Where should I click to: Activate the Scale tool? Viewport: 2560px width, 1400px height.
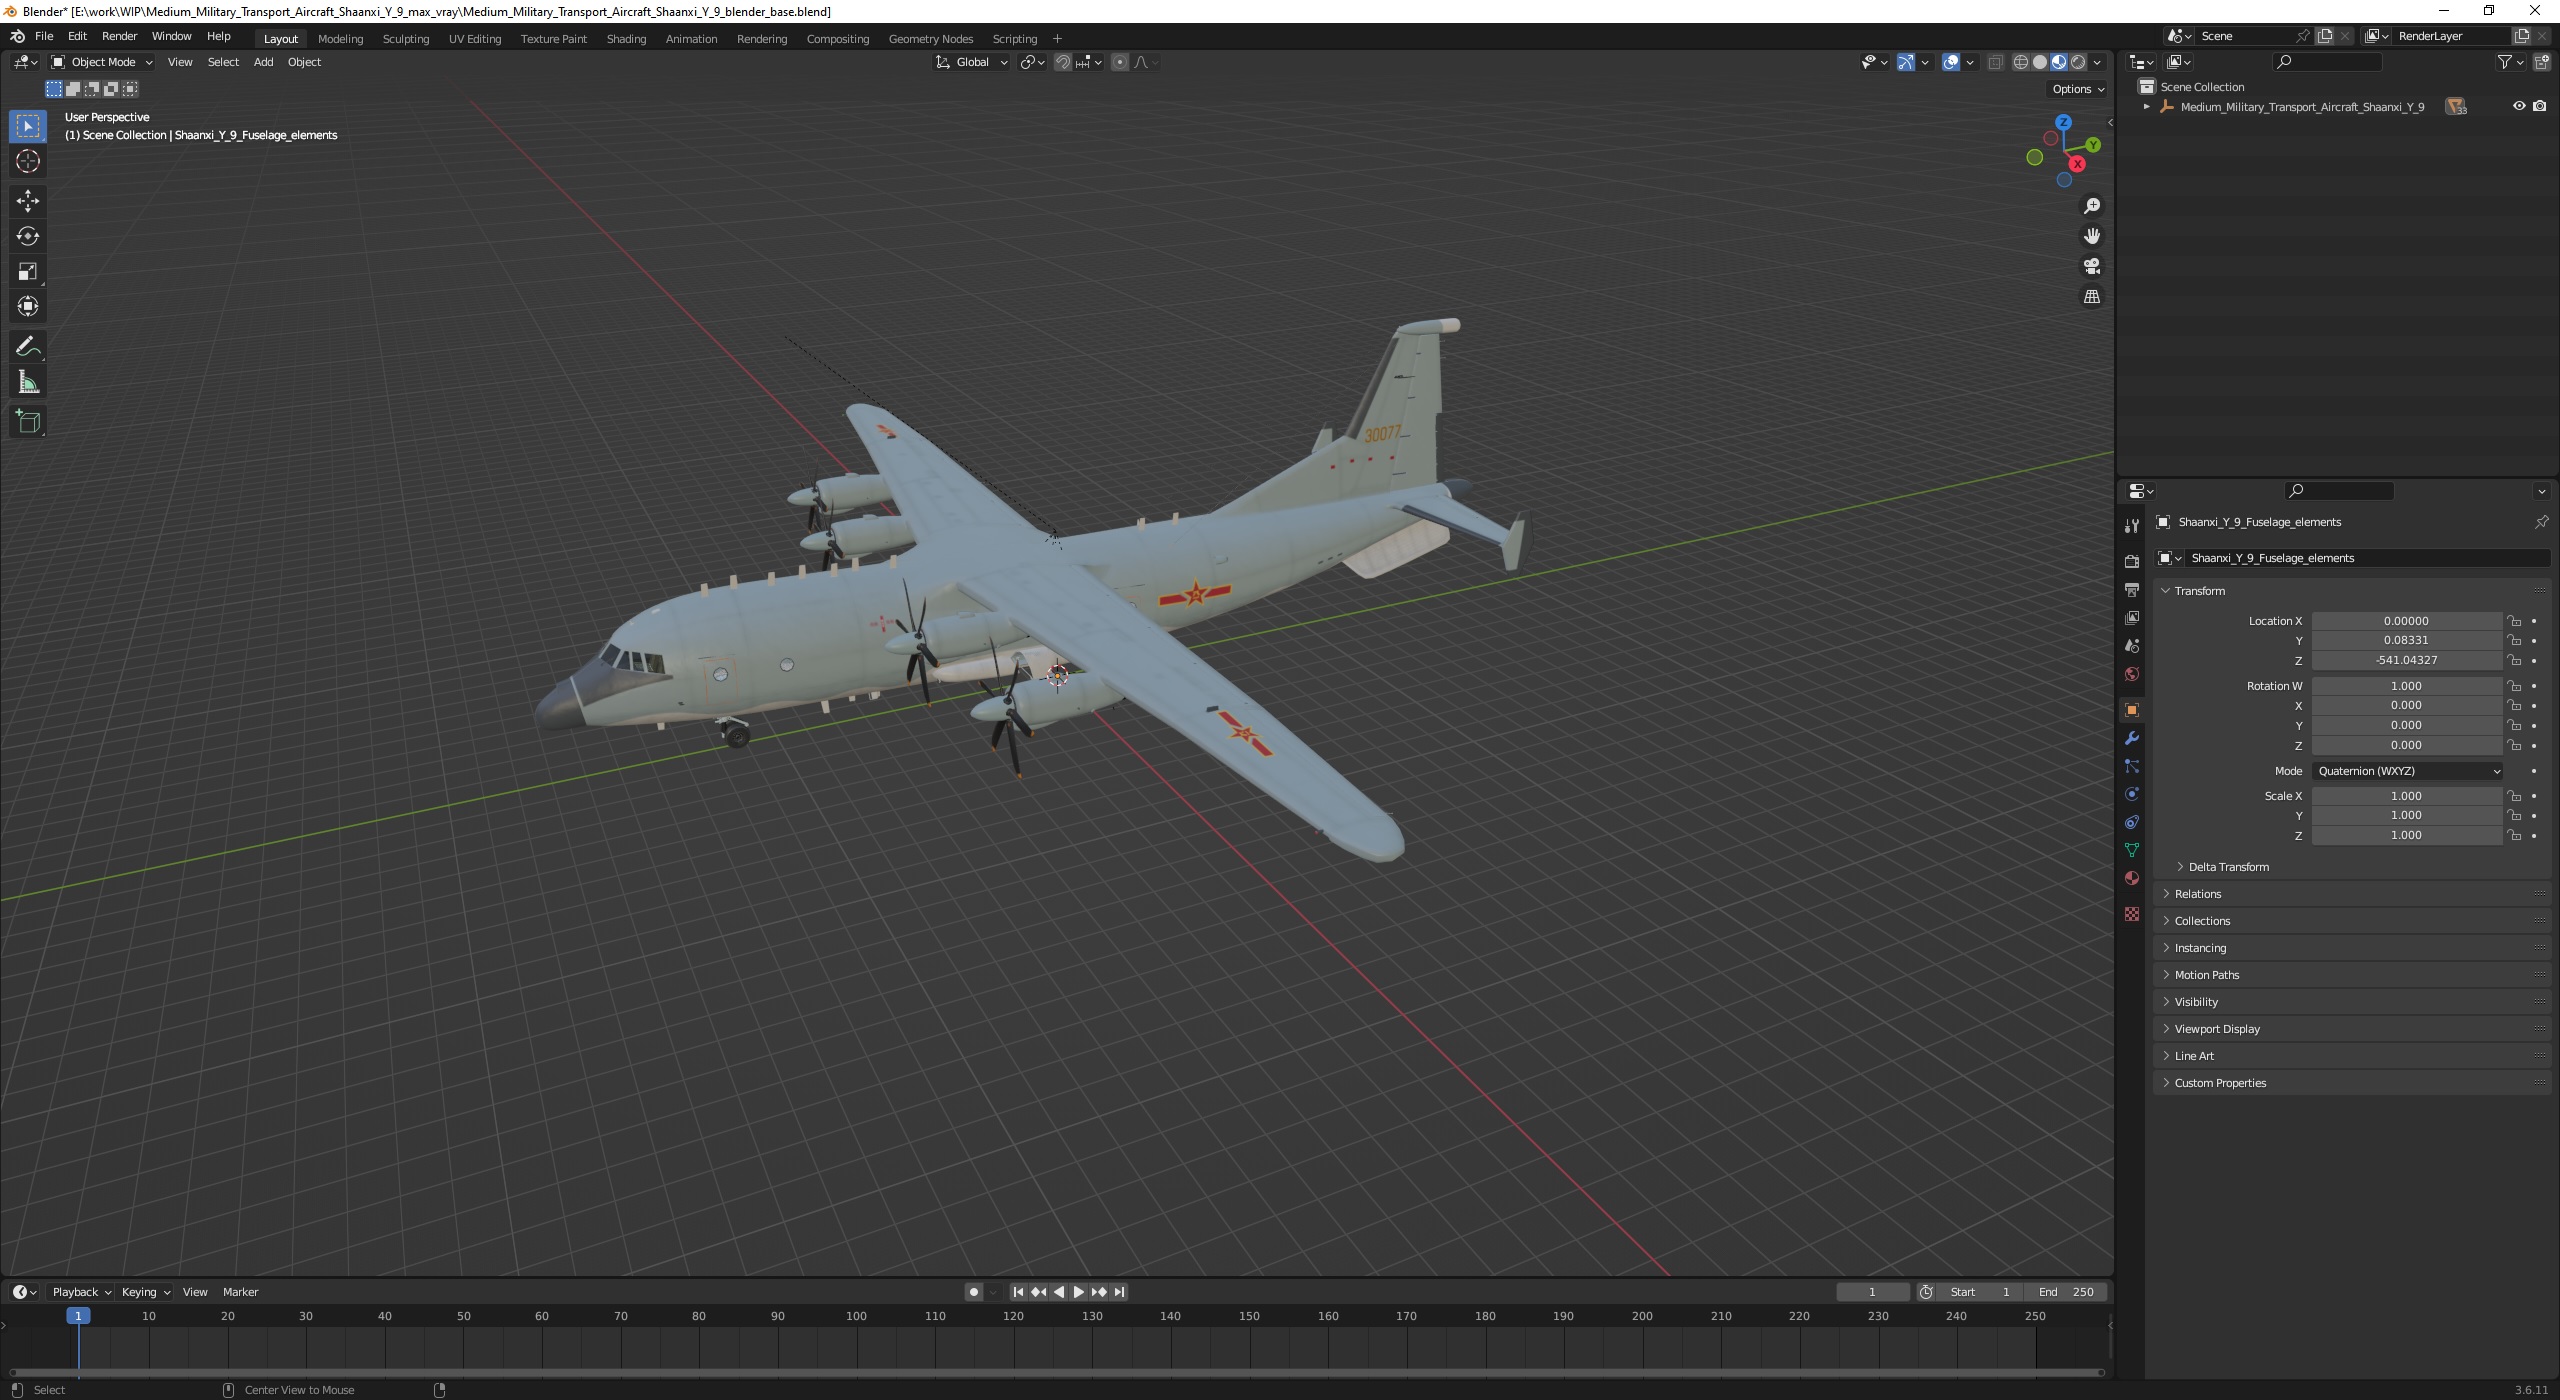[x=28, y=271]
